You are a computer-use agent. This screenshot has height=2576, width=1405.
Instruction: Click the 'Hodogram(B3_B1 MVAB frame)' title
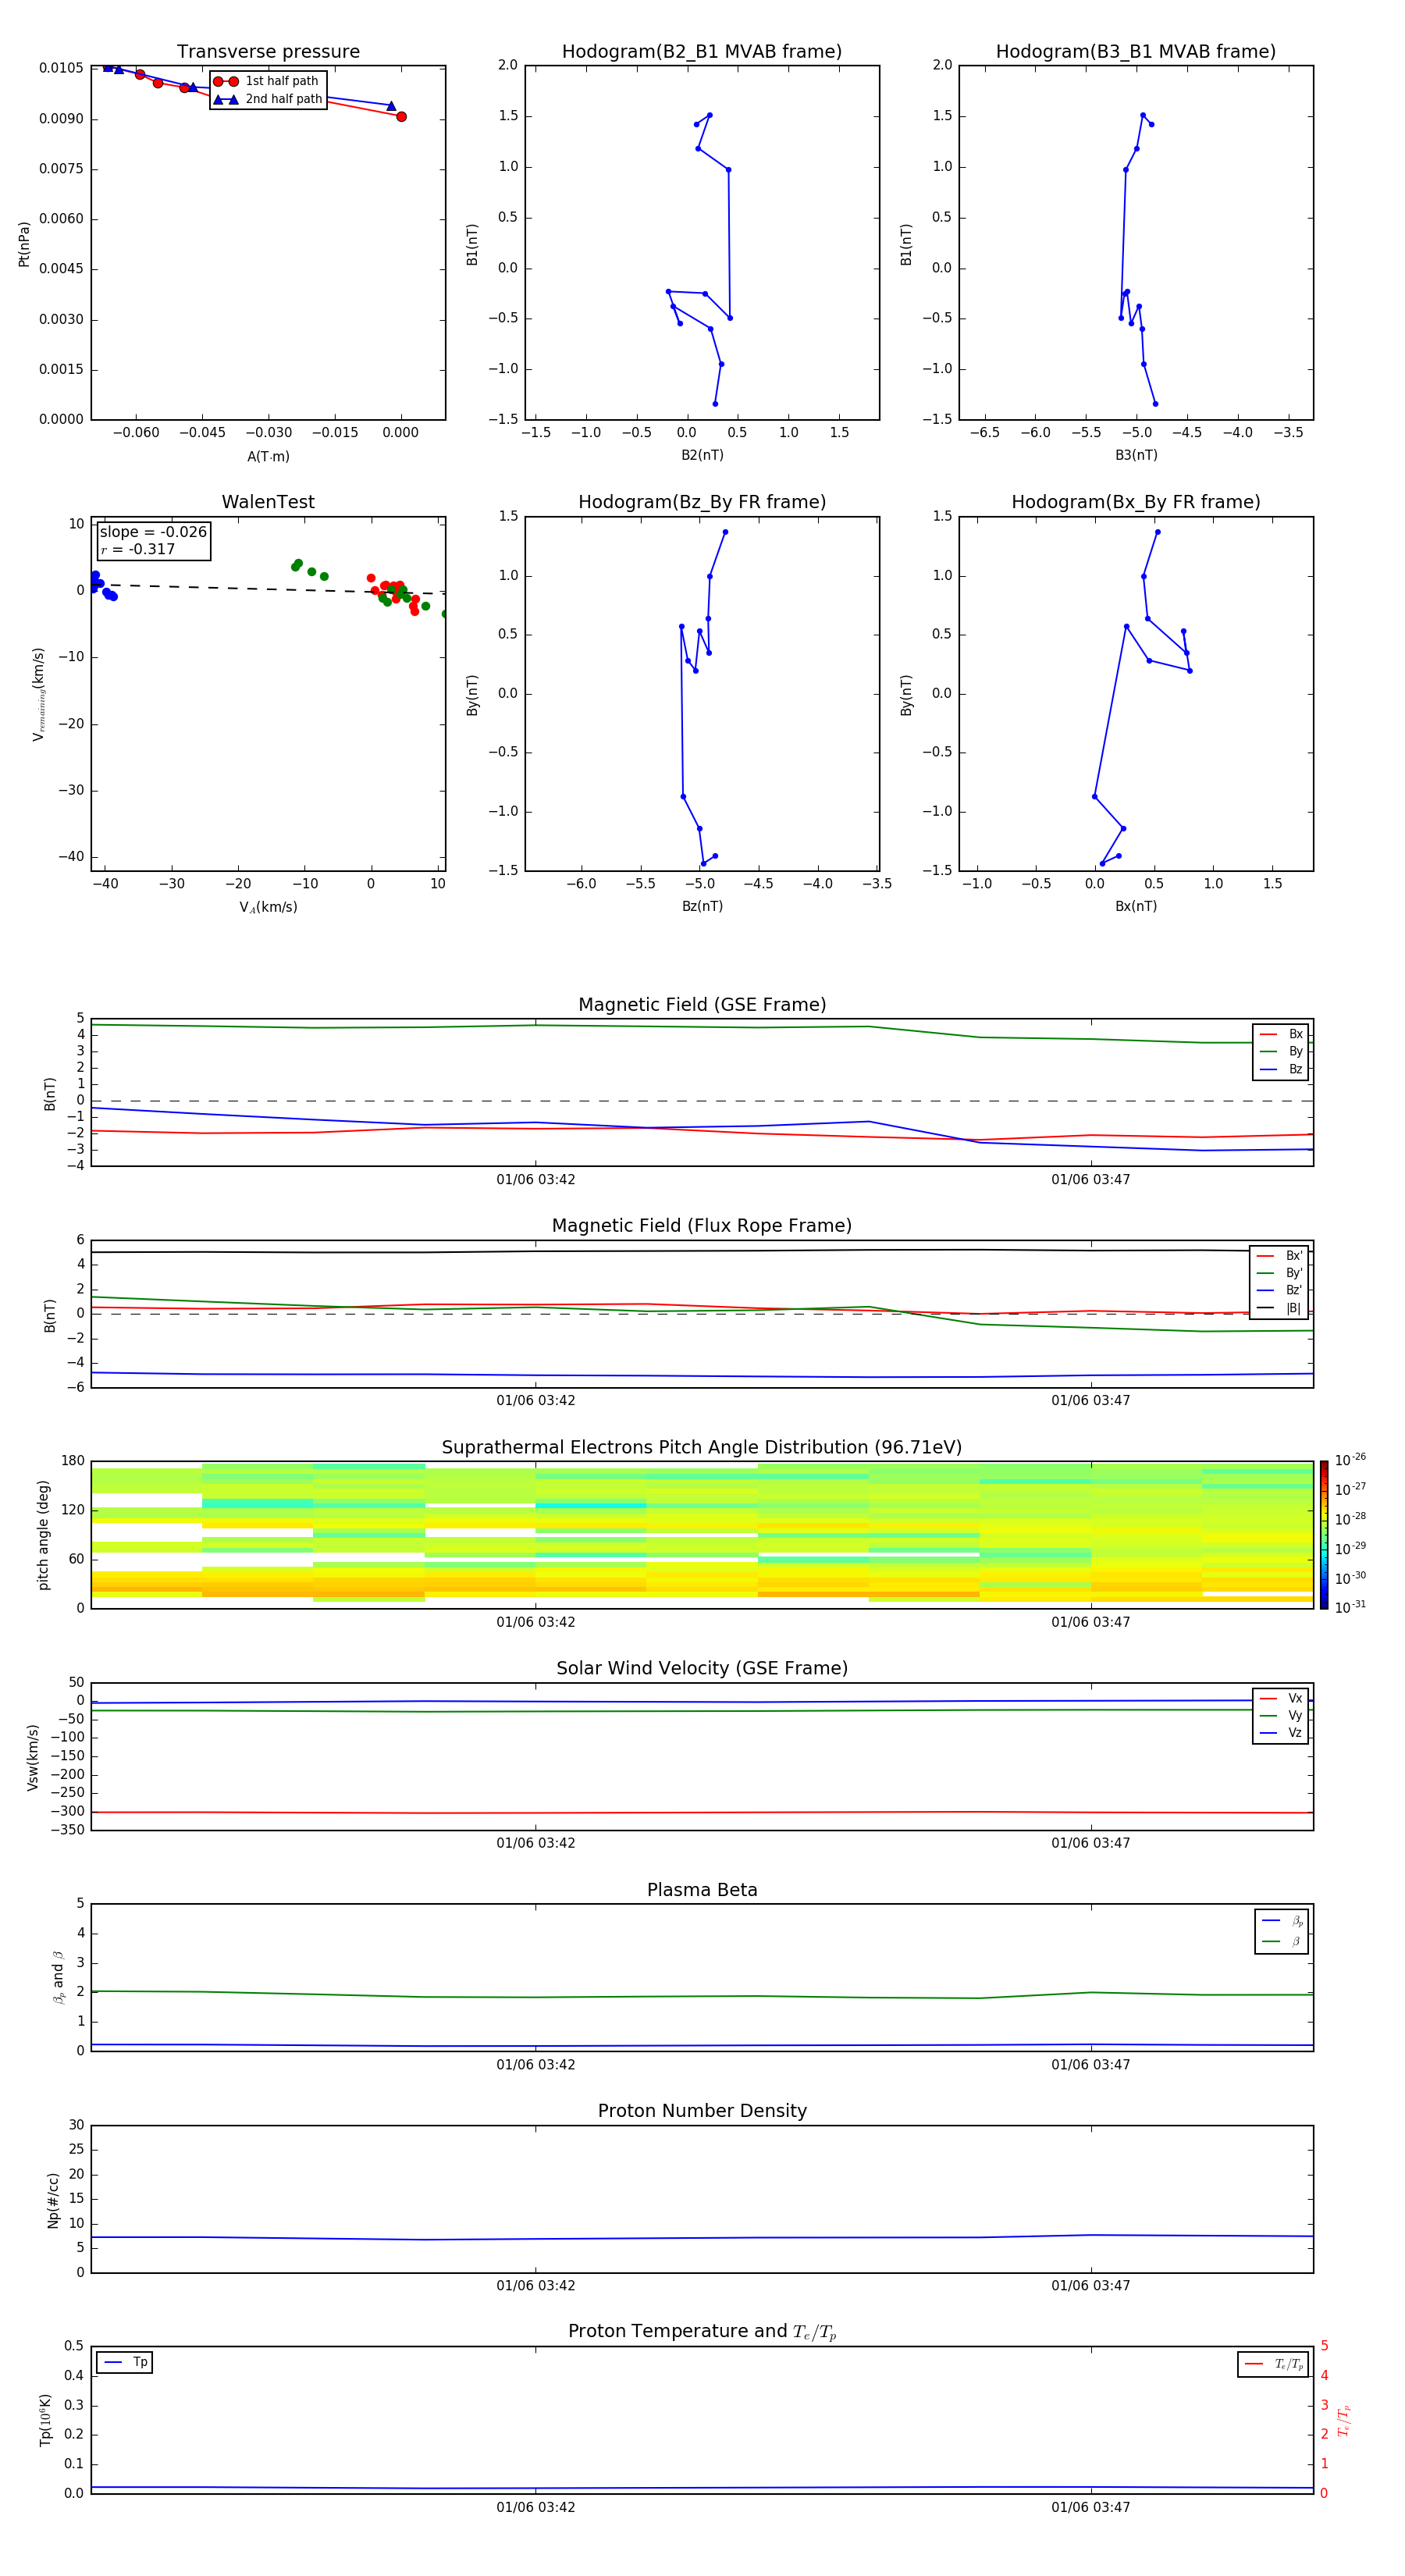tap(1136, 52)
